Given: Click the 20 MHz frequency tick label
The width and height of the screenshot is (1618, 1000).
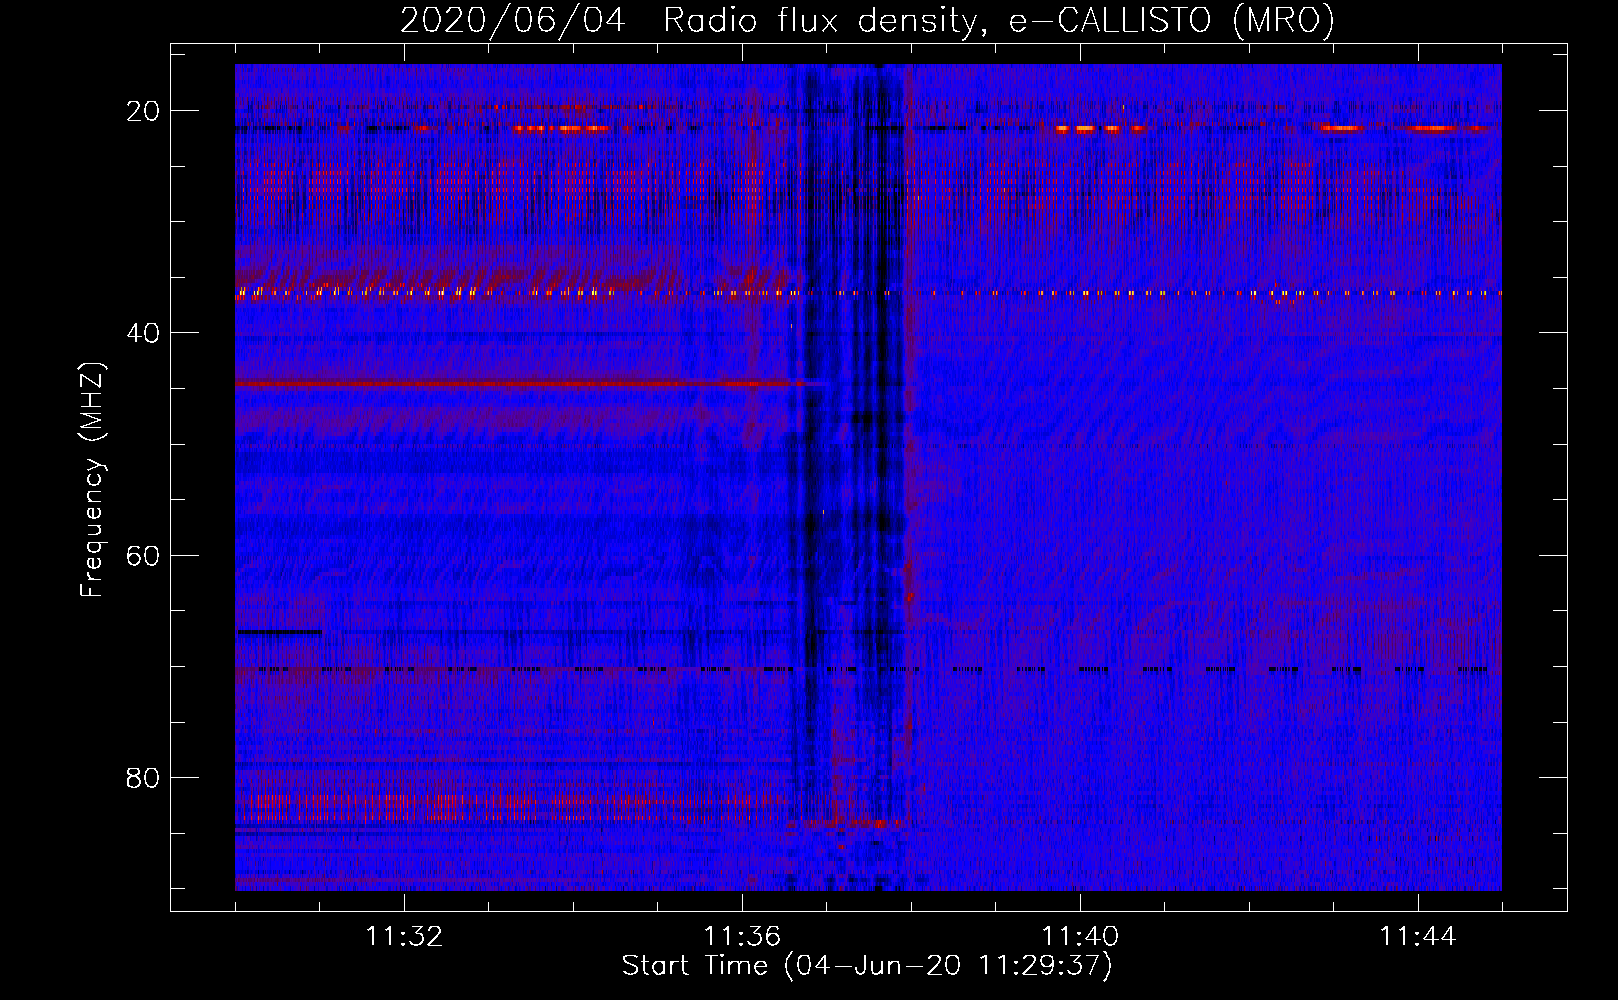Looking at the screenshot, I should click(143, 111).
